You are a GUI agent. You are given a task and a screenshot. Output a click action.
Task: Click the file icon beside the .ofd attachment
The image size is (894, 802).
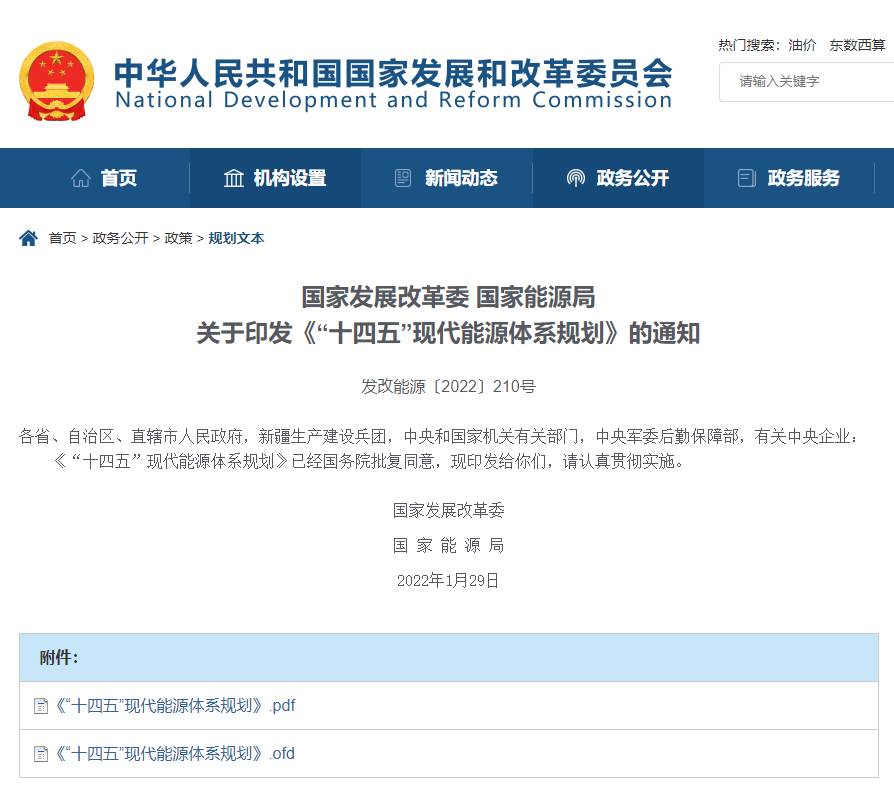click(41, 754)
